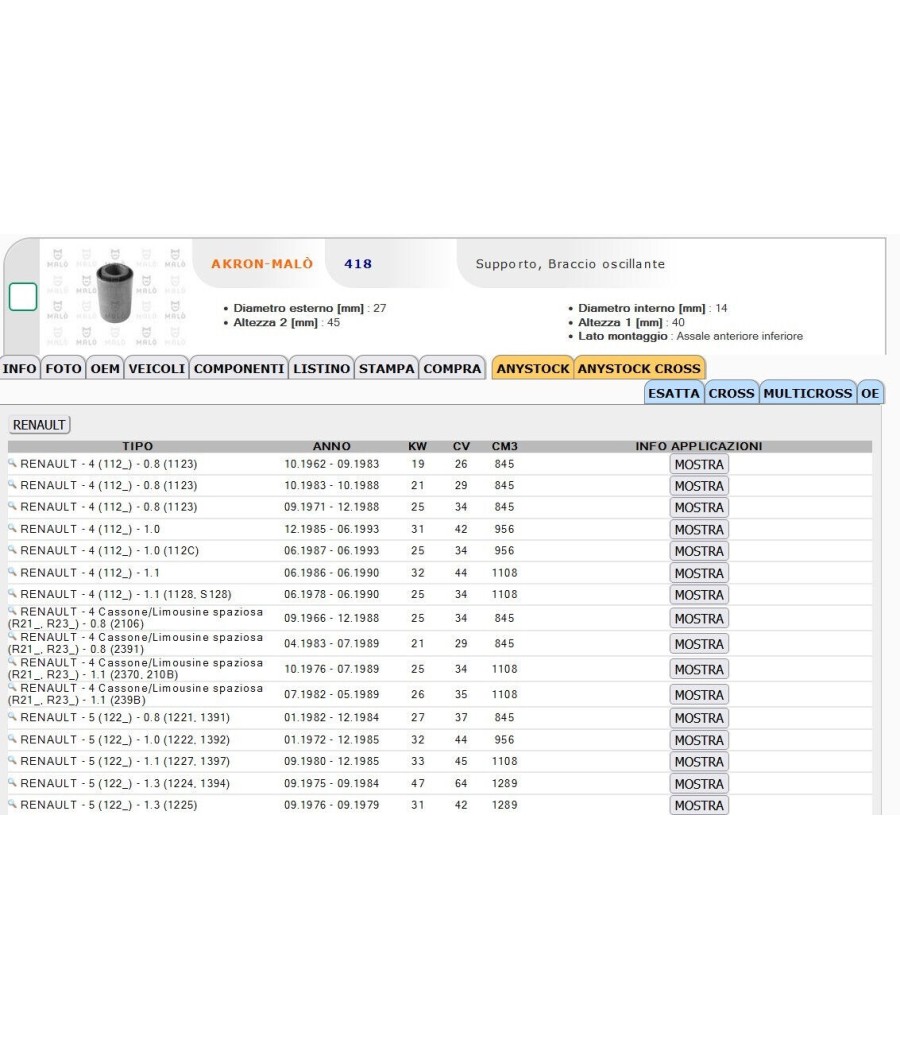
Task: Click the KW column header
Action: pos(417,446)
